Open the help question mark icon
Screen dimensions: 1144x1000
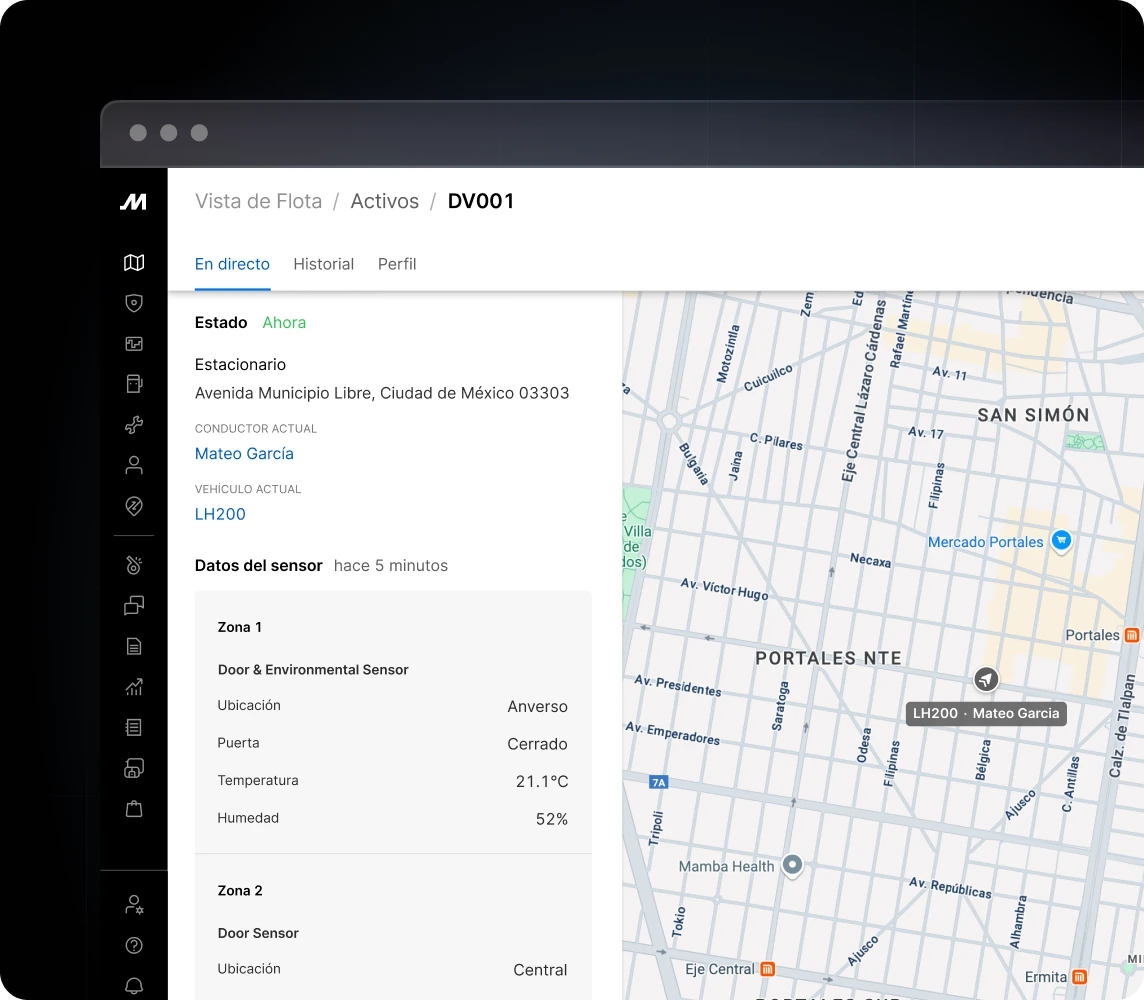tap(133, 945)
